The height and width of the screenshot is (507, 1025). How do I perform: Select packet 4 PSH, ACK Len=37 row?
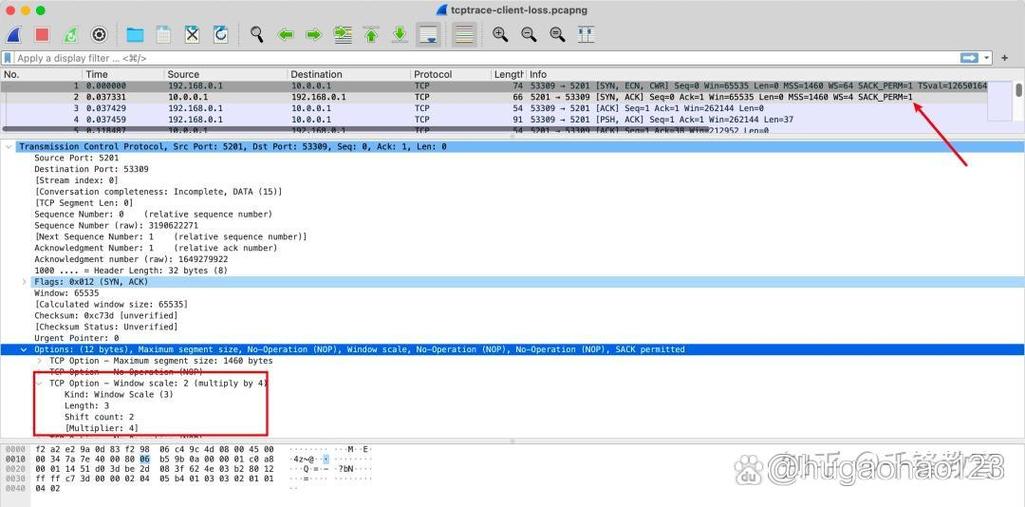pos(494,120)
